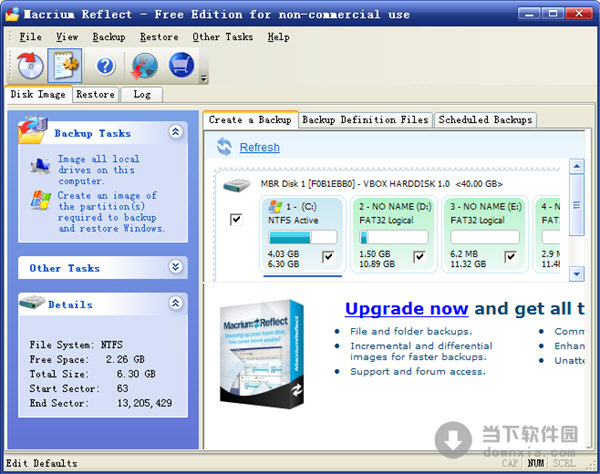Click 'Free Space: 2.26 GB' in Details

[87, 359]
